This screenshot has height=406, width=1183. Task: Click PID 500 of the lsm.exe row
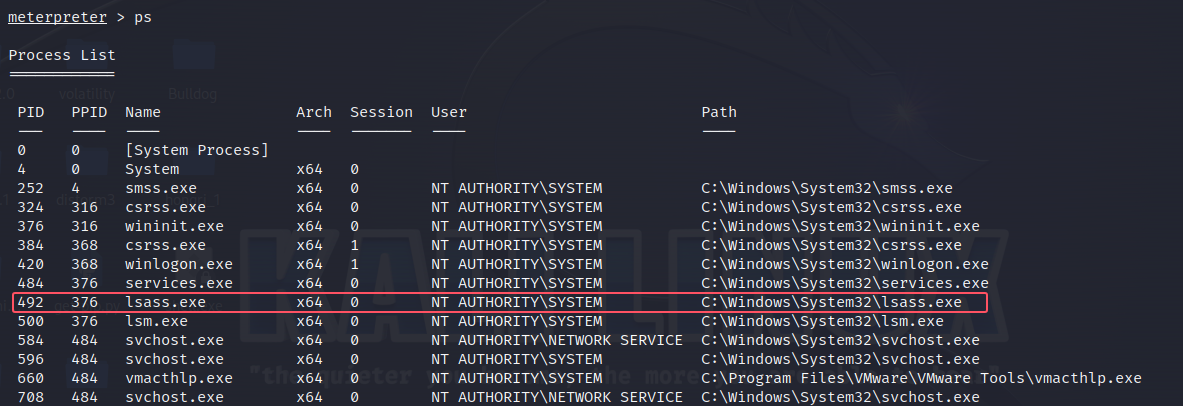pyautogui.click(x=31, y=321)
